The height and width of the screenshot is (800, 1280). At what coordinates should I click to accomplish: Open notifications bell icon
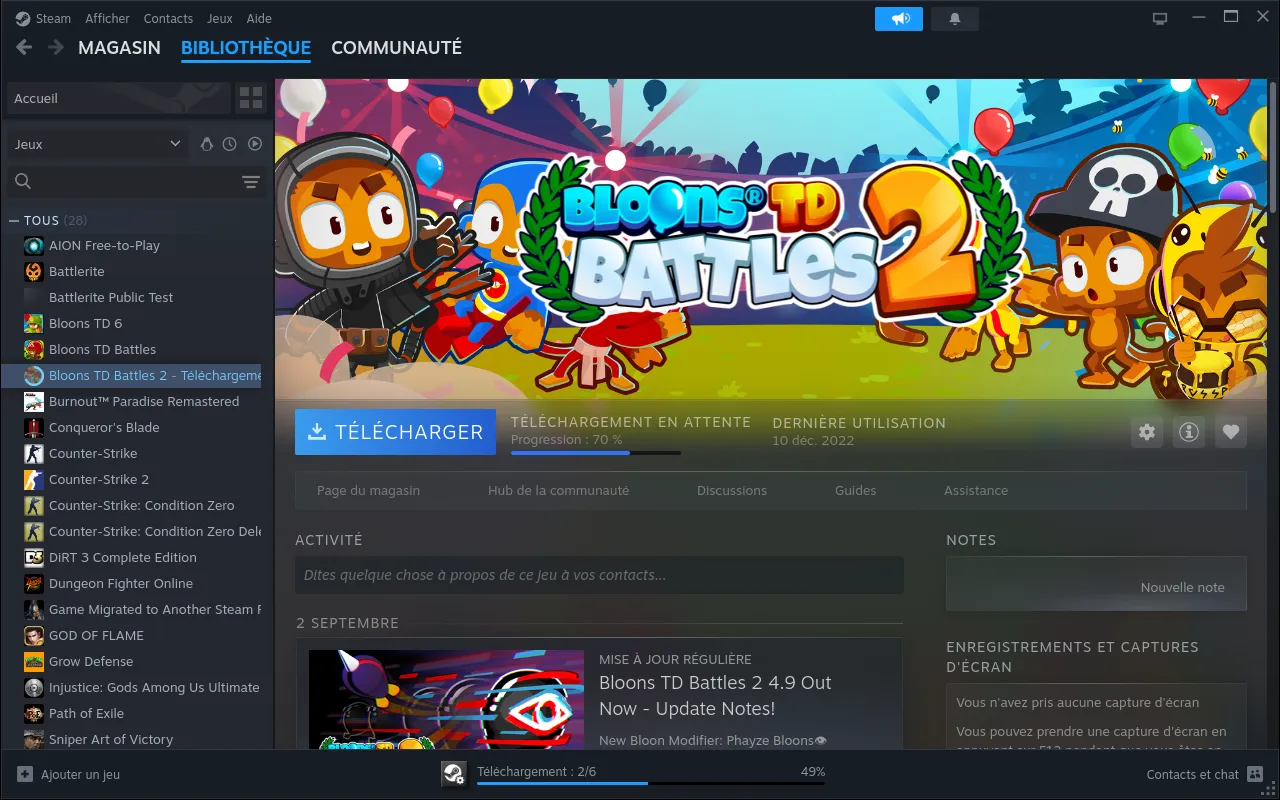point(954,19)
